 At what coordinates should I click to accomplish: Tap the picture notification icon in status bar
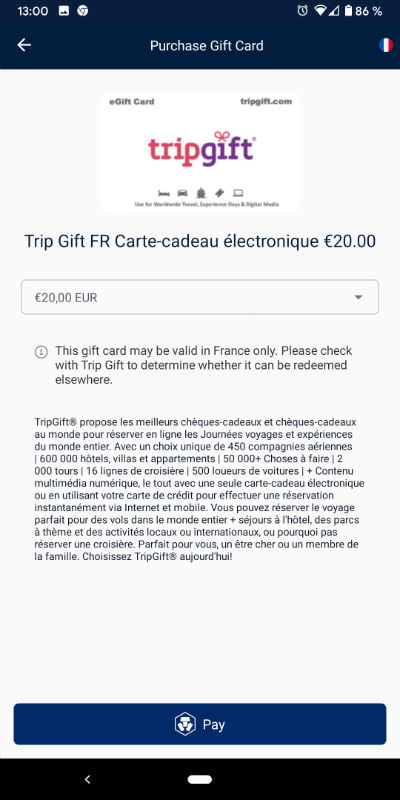[x=64, y=11]
